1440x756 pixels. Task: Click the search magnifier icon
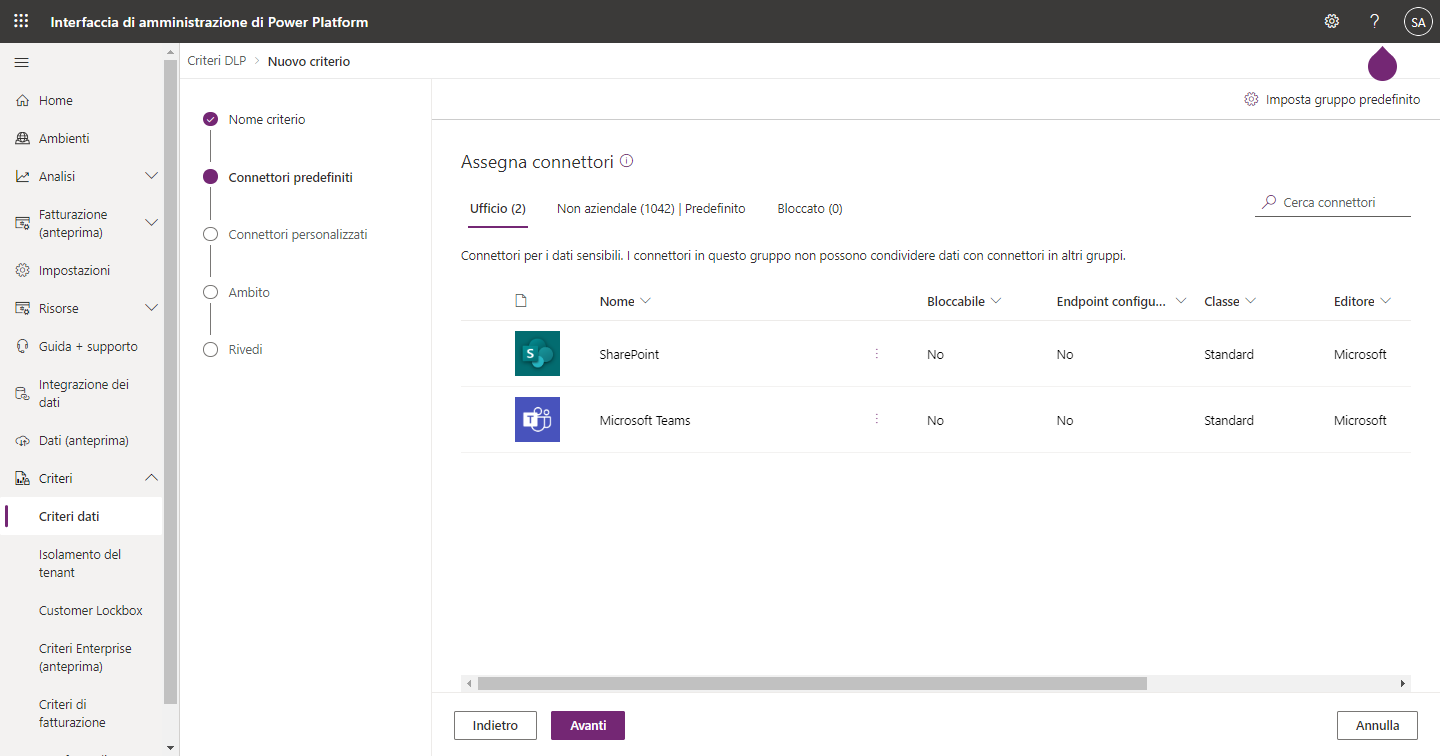click(x=1269, y=202)
